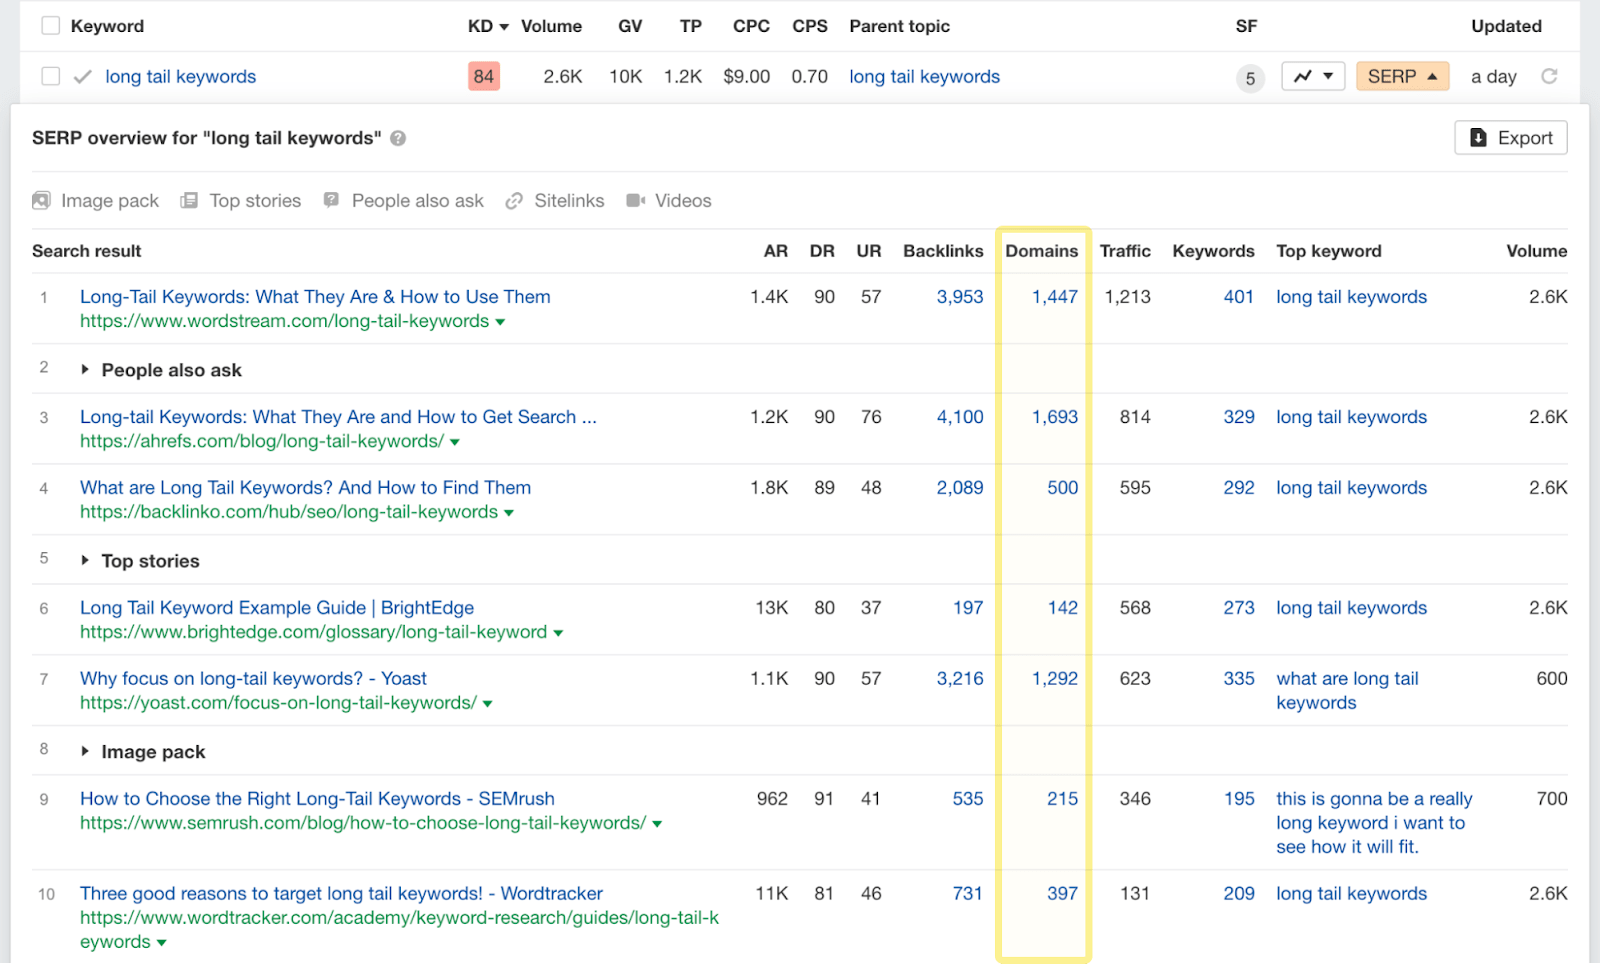Click the refresh icon next to 'a day'
This screenshot has width=1600, height=964.
(x=1549, y=76)
